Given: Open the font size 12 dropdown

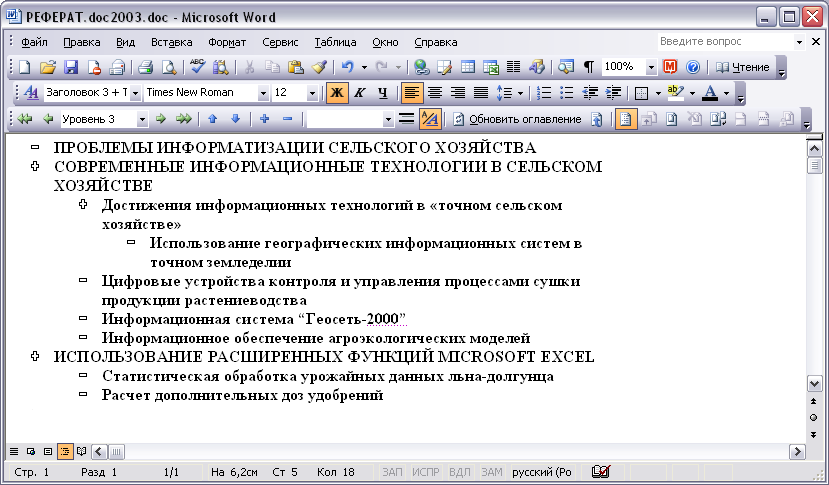Looking at the screenshot, I should pos(312,93).
